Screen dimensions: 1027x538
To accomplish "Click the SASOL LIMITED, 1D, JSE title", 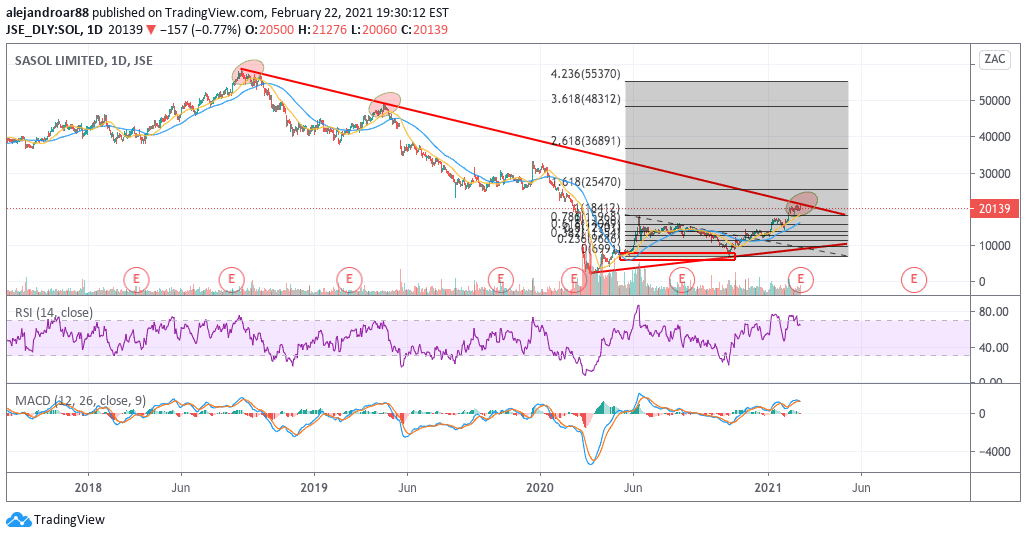I will pos(84,60).
